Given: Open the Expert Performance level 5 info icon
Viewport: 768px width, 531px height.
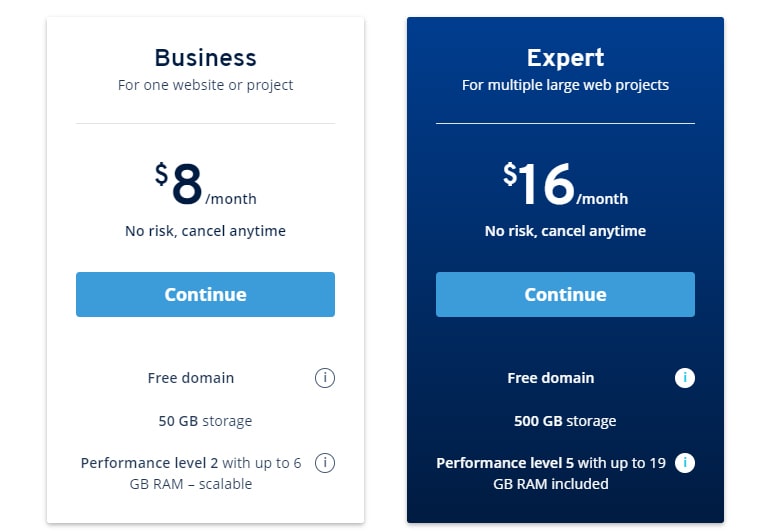Looking at the screenshot, I should [x=685, y=463].
